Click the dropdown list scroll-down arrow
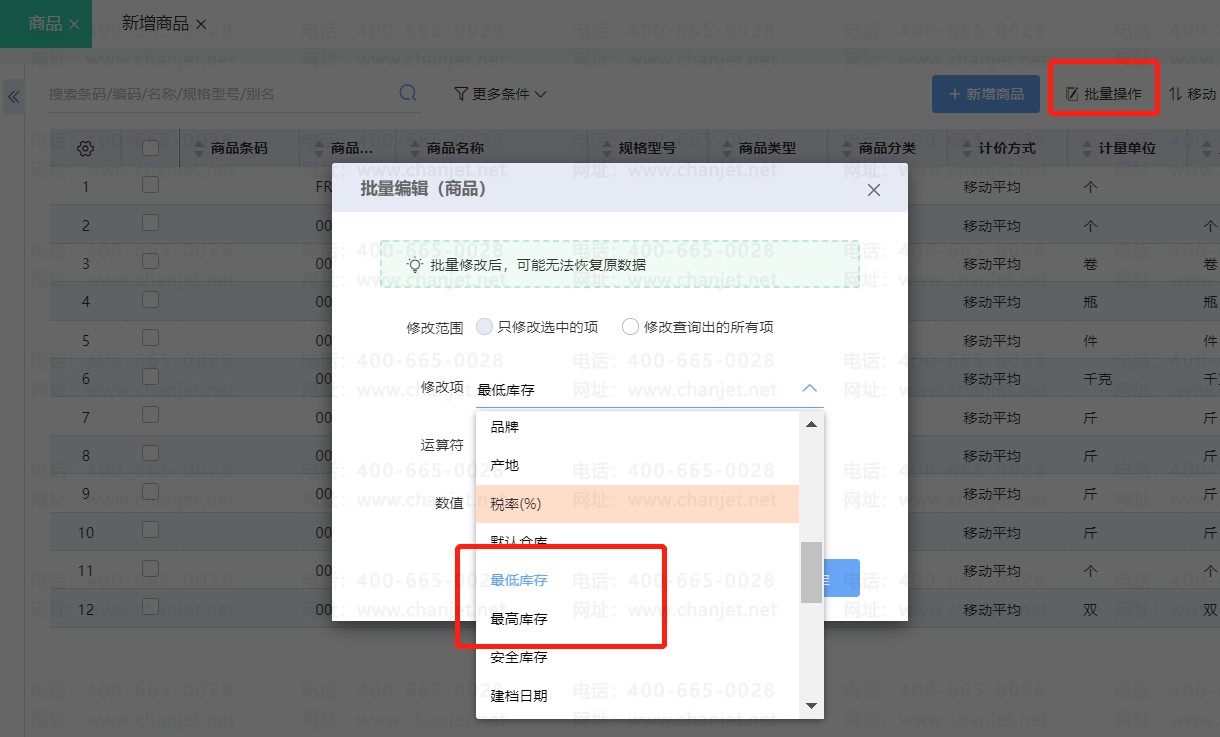The width and height of the screenshot is (1220, 737). (811, 706)
